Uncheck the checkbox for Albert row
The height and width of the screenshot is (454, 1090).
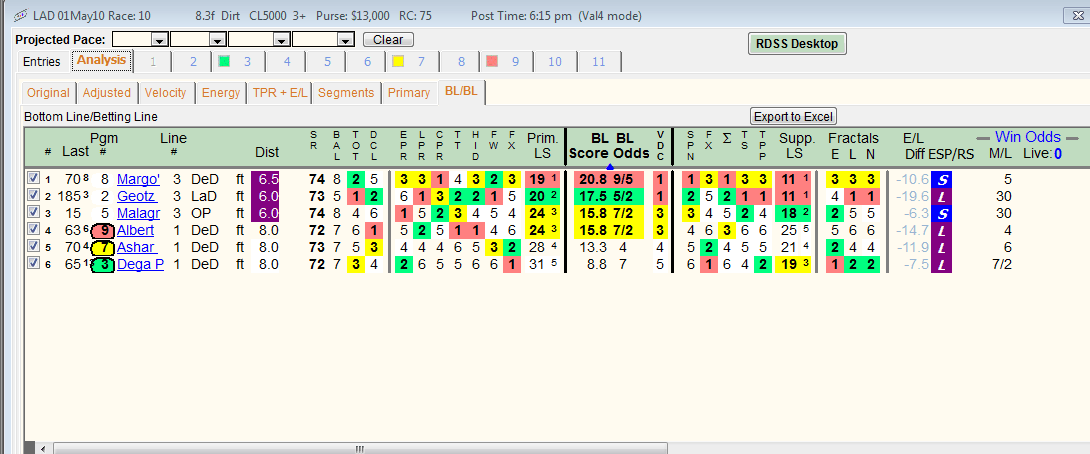click(x=31, y=230)
